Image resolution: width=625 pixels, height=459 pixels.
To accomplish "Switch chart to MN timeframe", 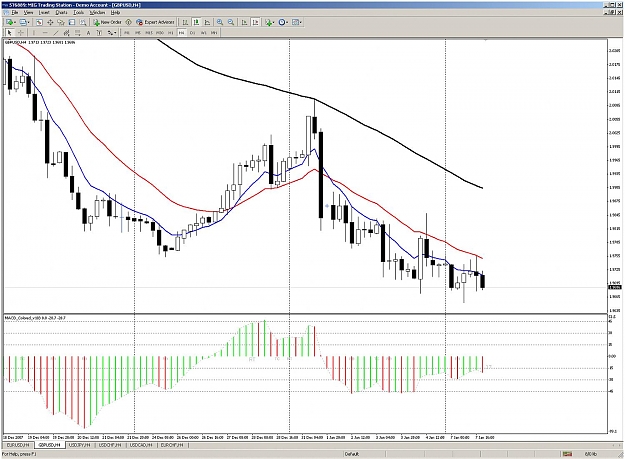I will coord(214,33).
